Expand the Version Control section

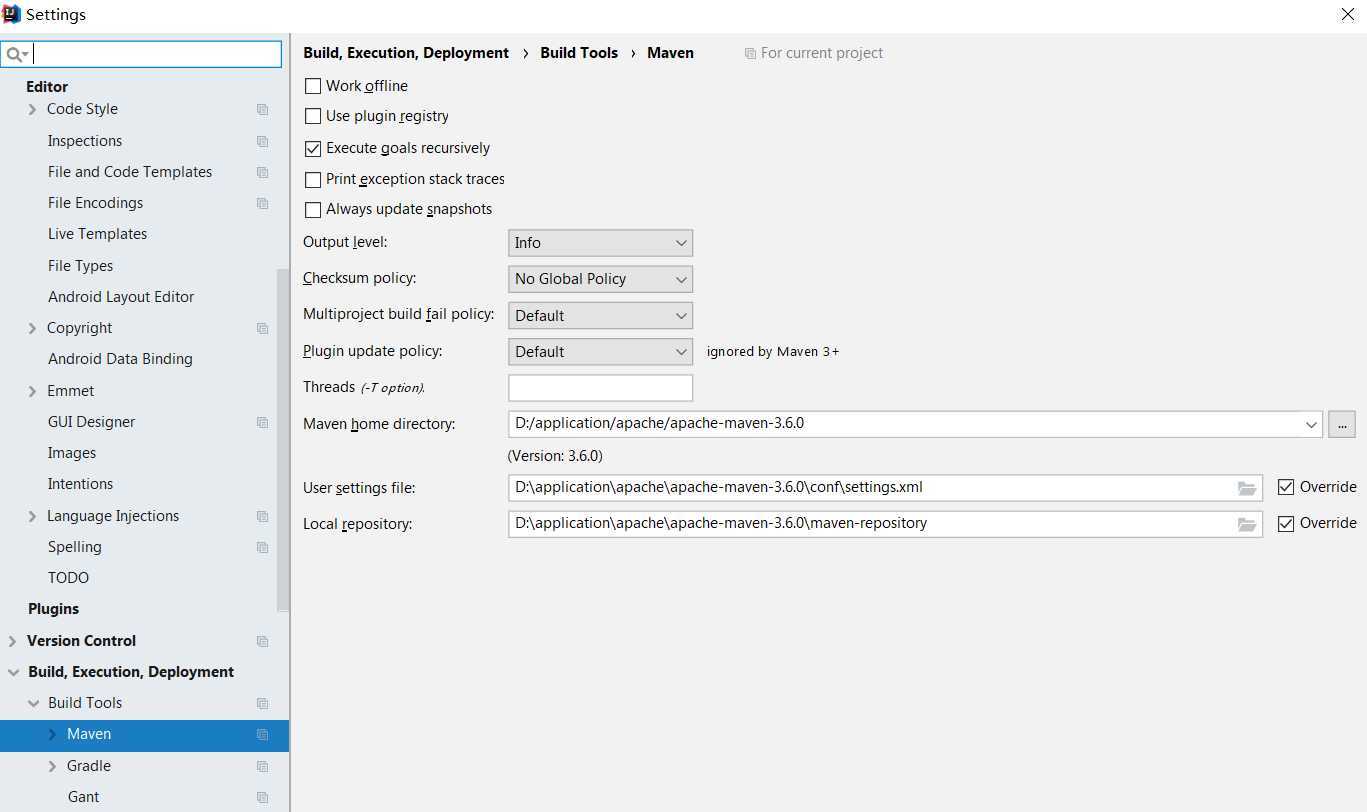point(12,641)
